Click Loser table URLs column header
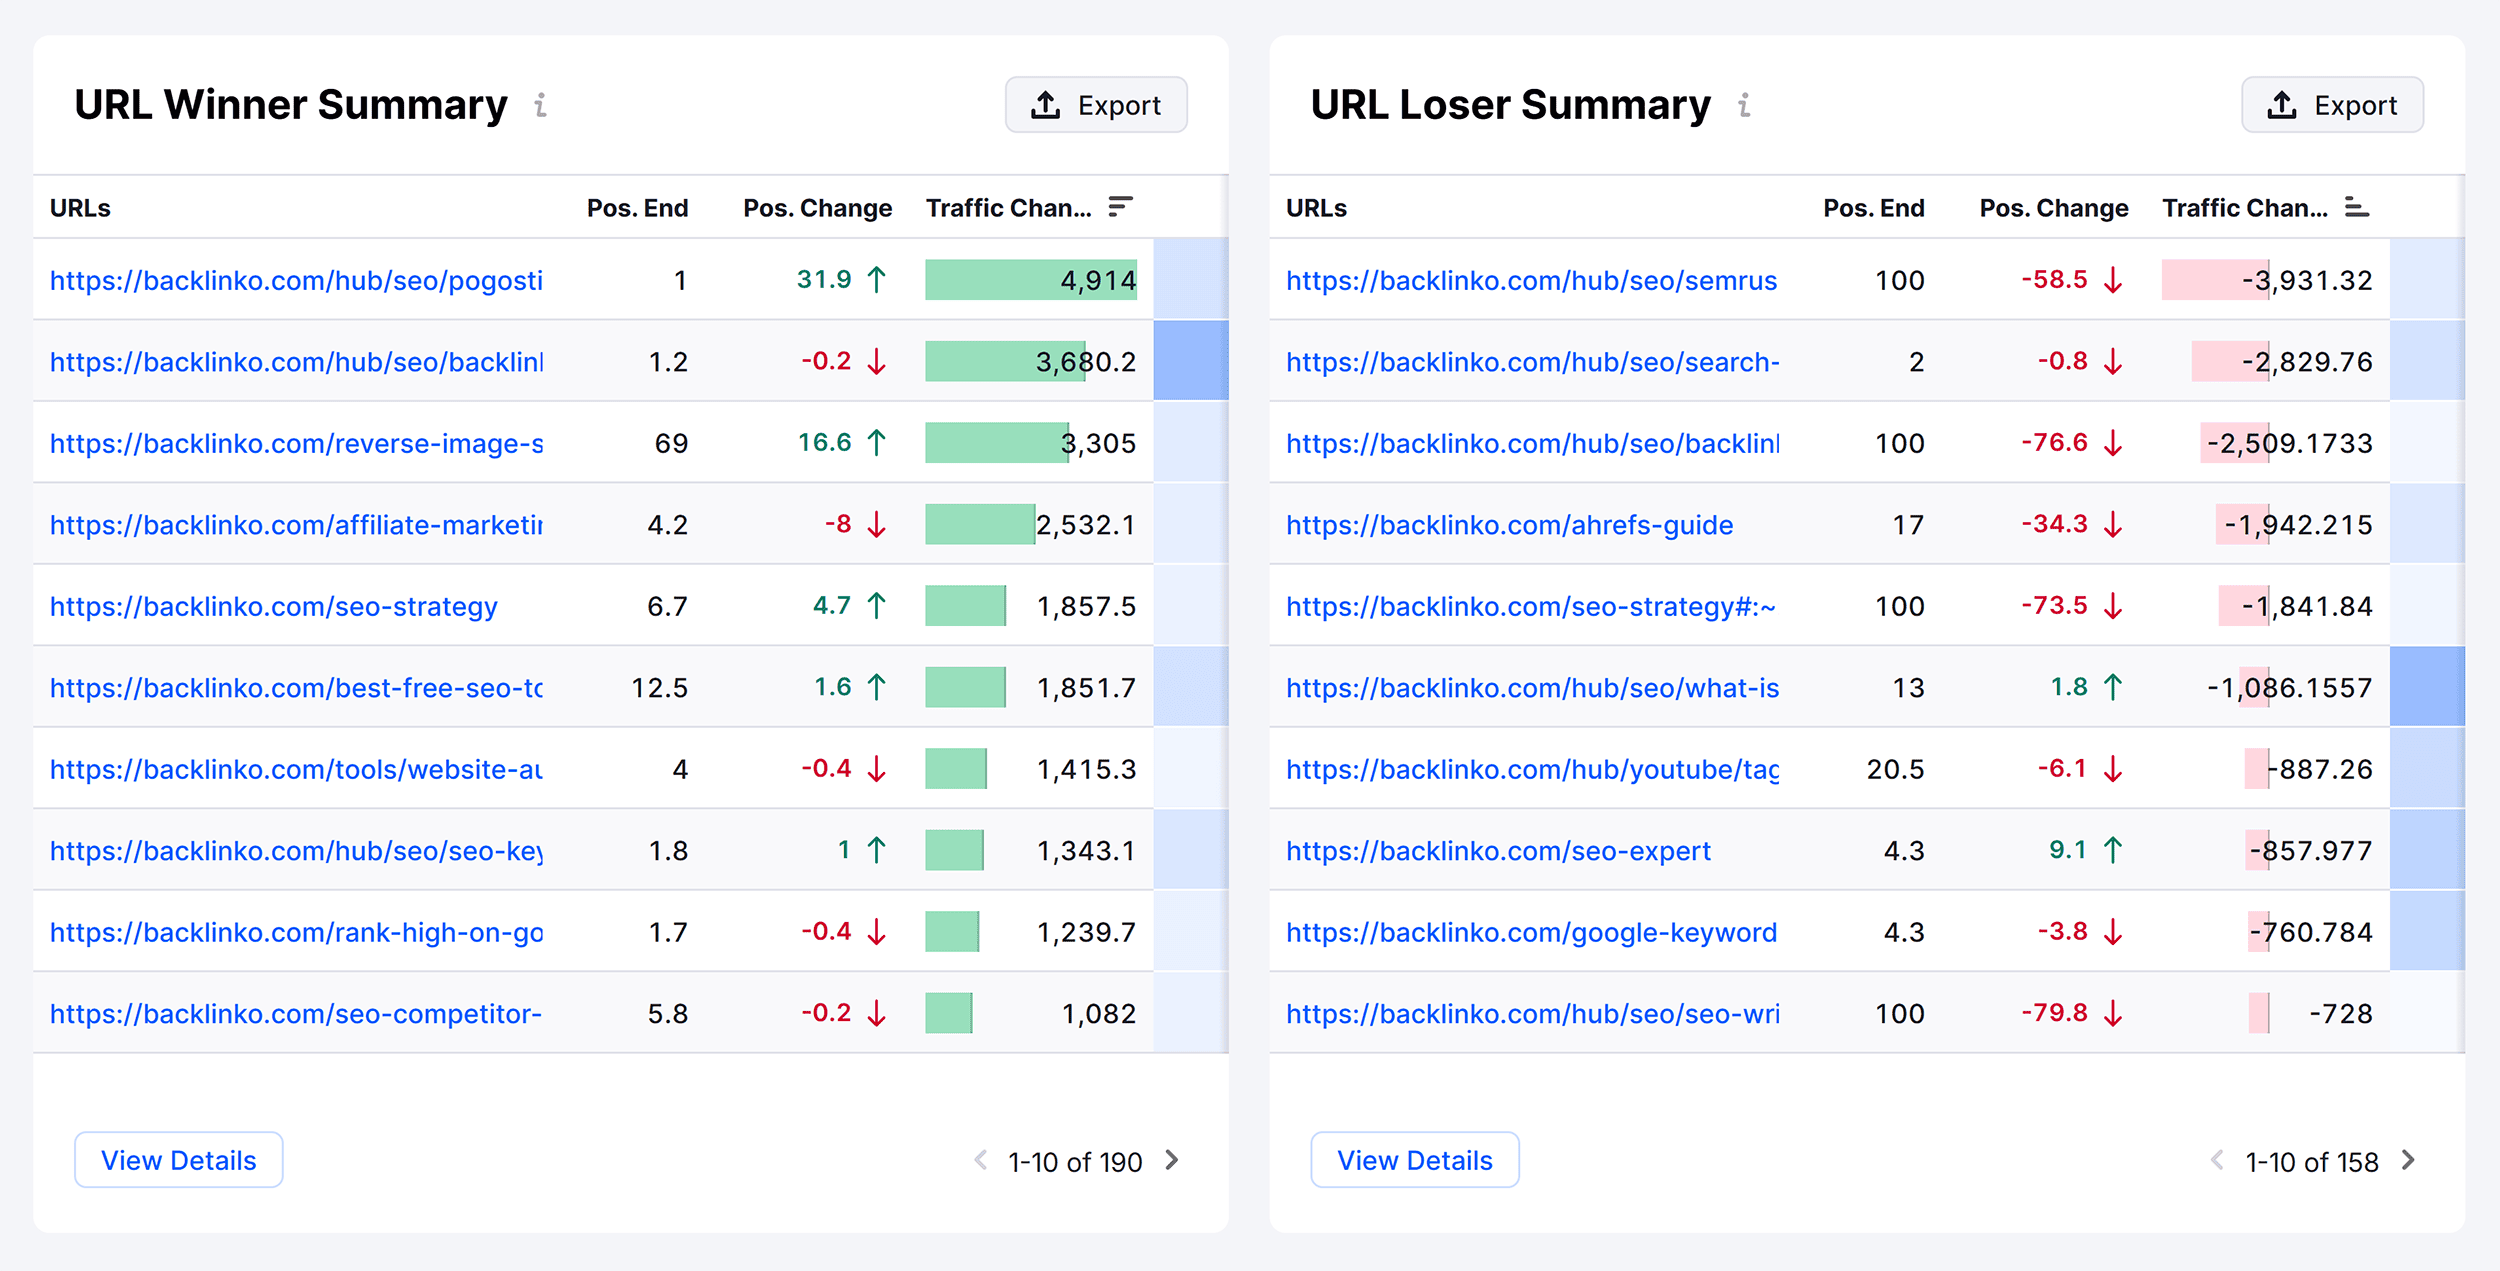 pos(1316,208)
